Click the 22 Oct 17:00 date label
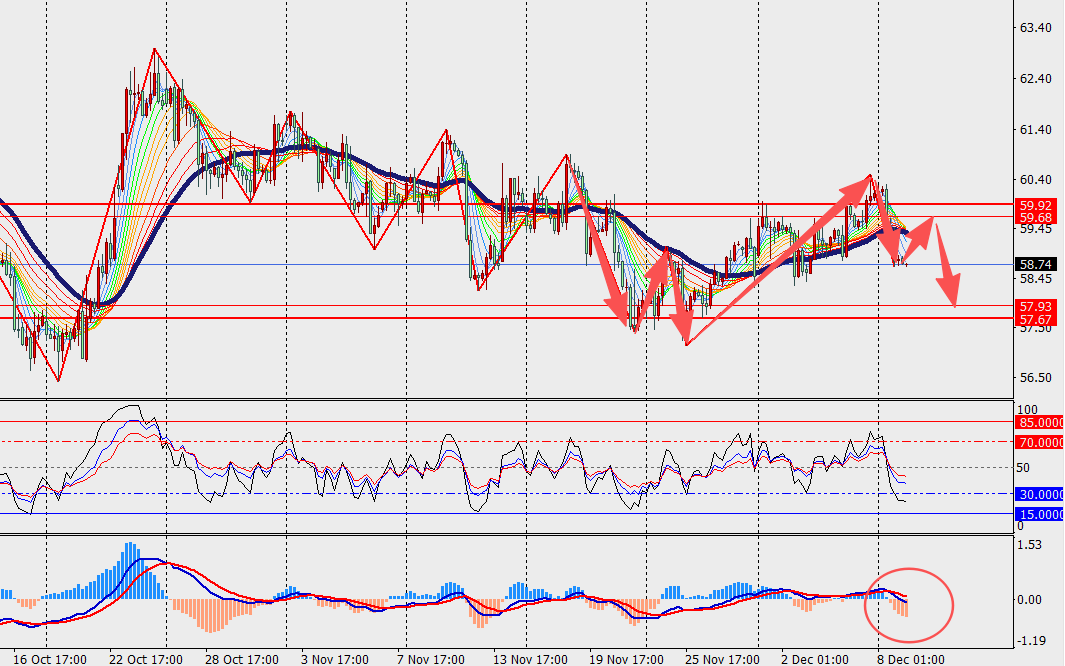 [147, 659]
